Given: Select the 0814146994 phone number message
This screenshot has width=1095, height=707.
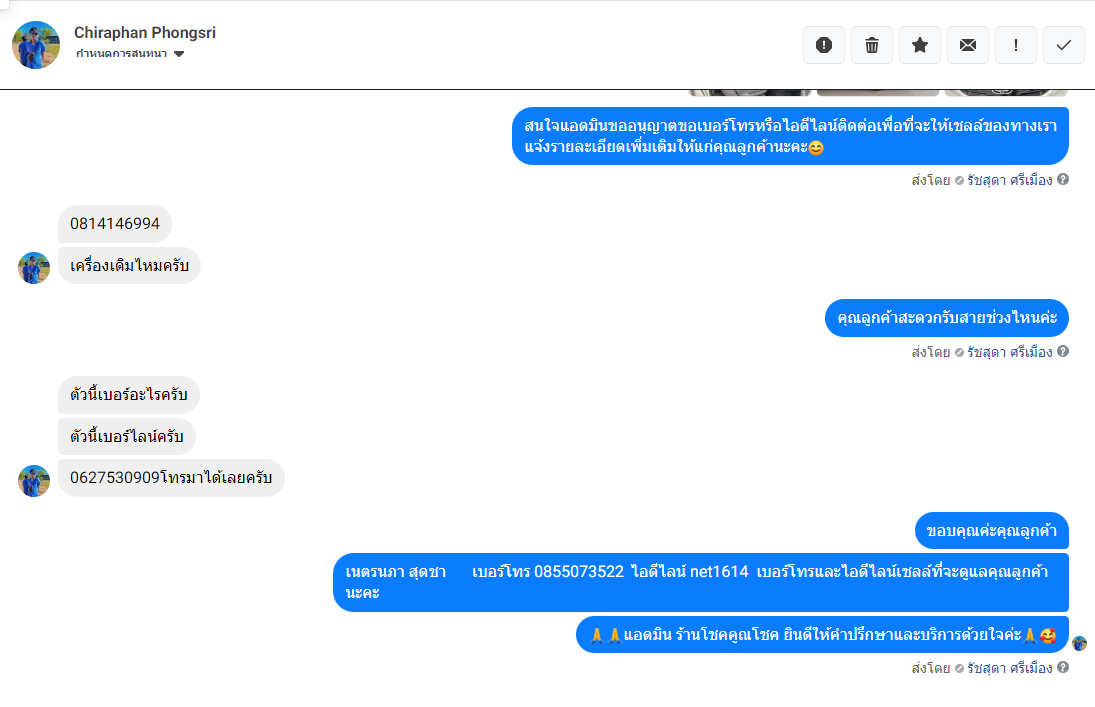Looking at the screenshot, I should click(x=115, y=224).
